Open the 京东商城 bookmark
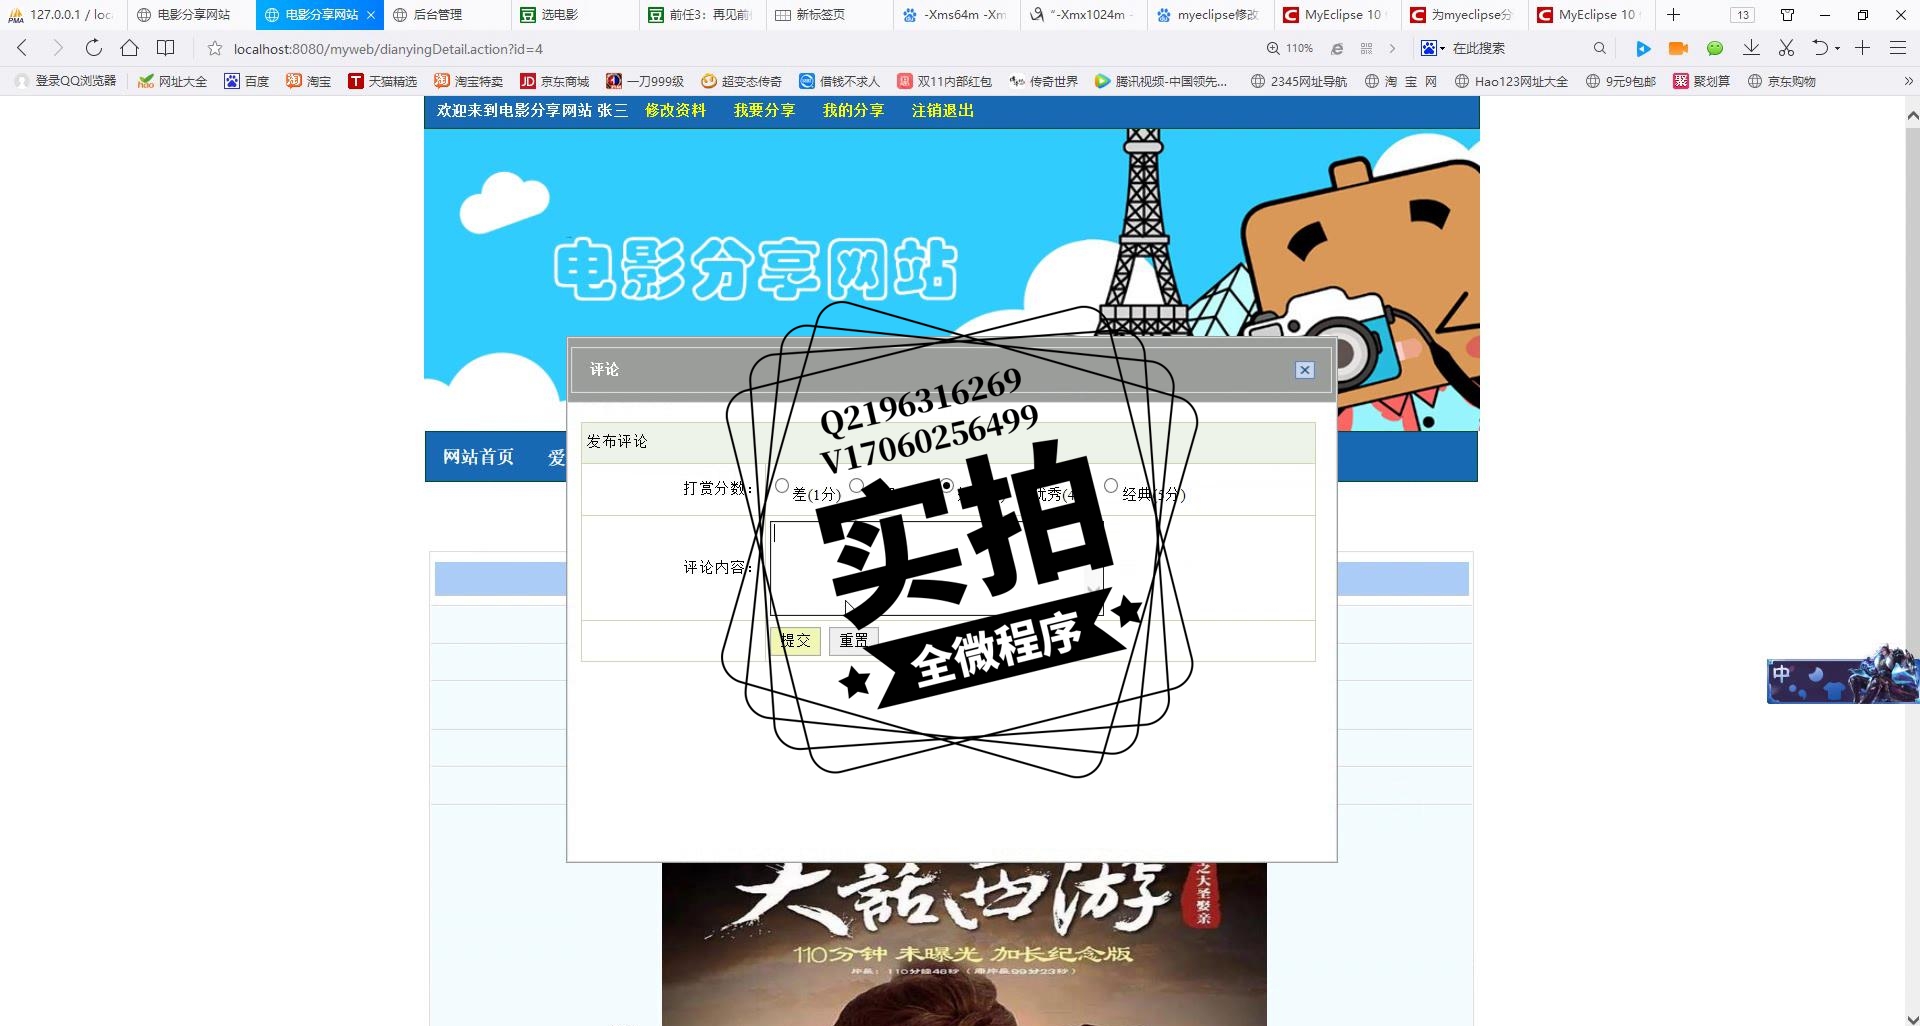 coord(554,81)
